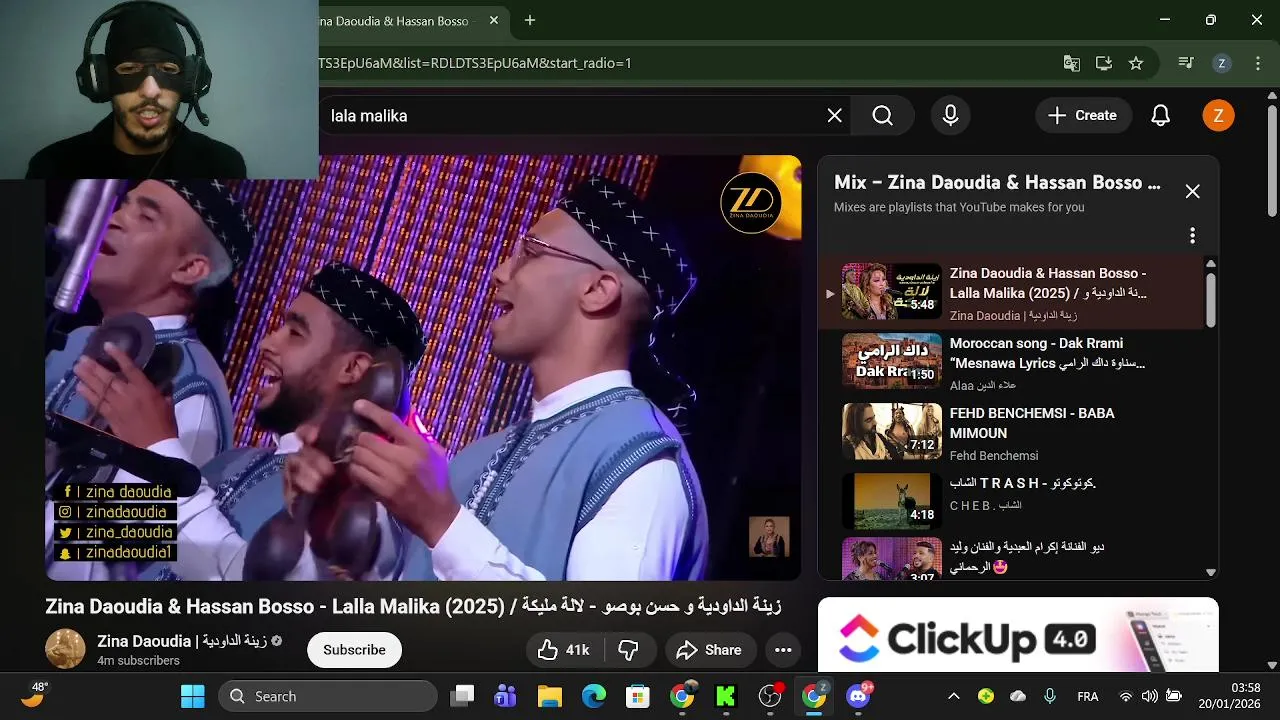Image resolution: width=1280 pixels, height=720 pixels.
Task: Open the volume control in system tray
Action: click(1150, 696)
